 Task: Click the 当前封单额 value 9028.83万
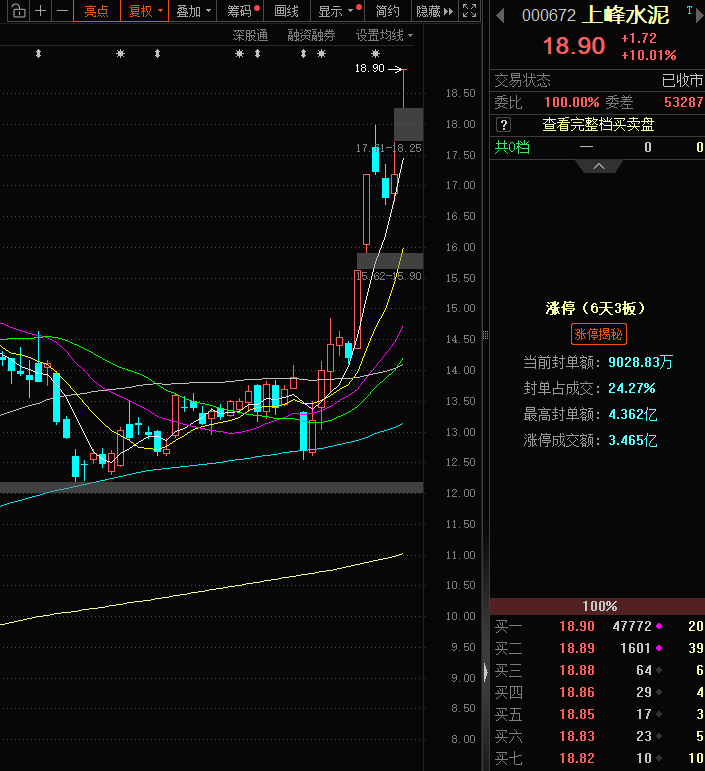point(640,362)
